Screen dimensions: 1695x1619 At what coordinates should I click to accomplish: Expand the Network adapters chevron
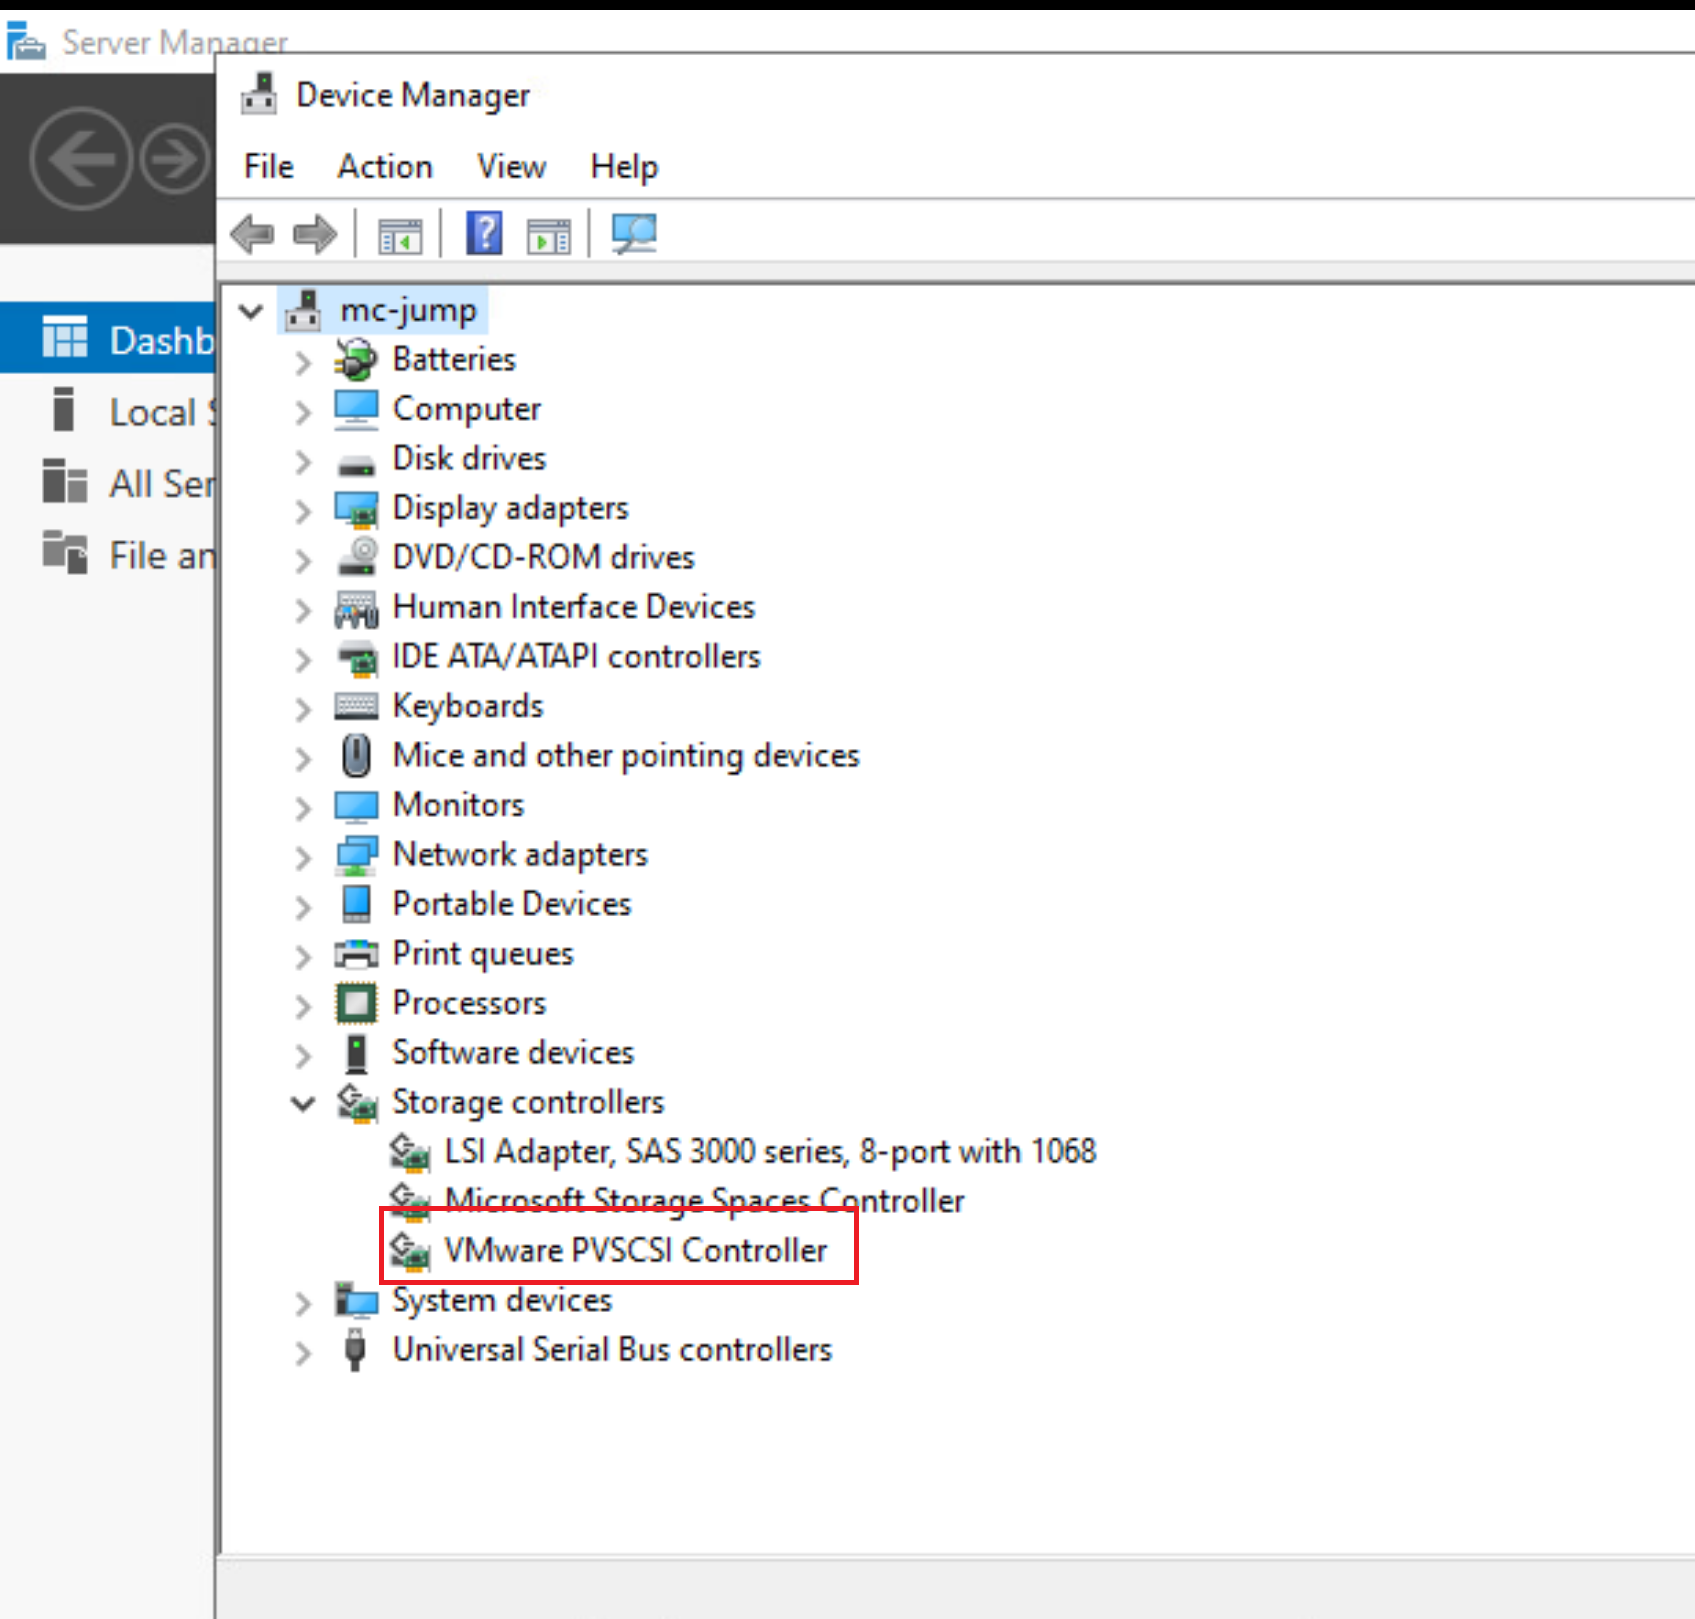pos(303,857)
